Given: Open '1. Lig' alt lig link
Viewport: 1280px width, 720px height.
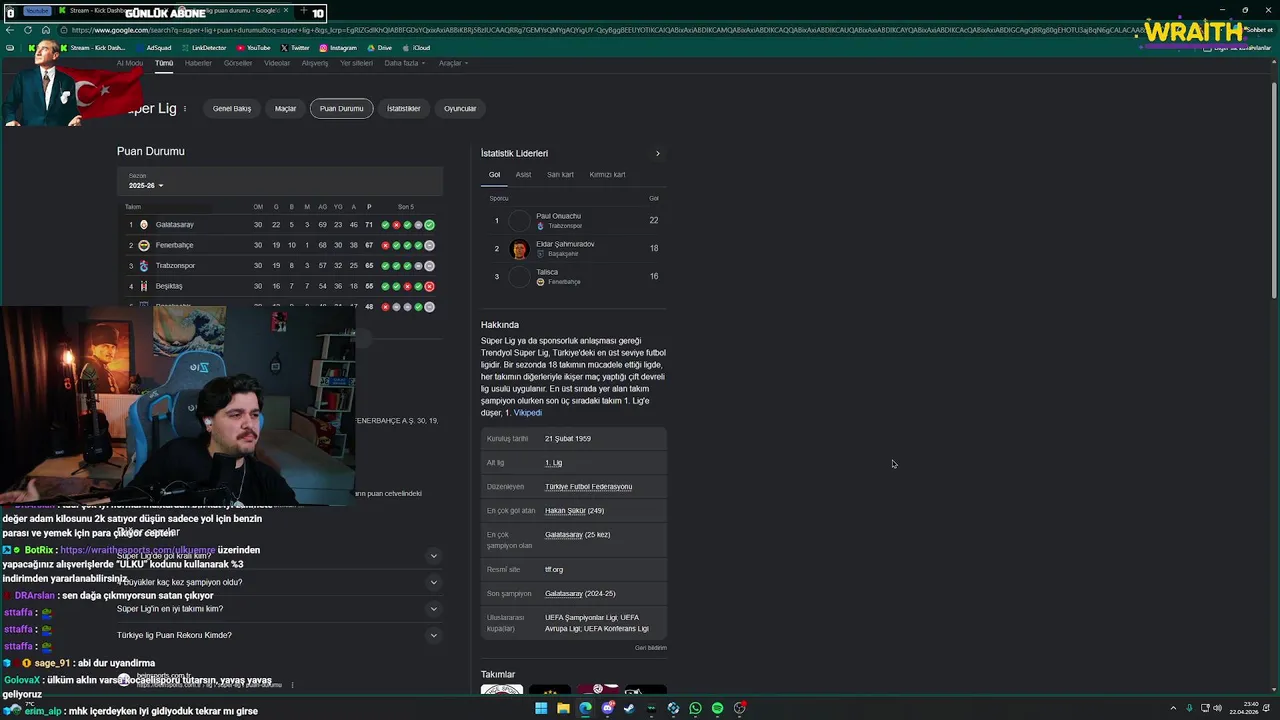Looking at the screenshot, I should coord(553,463).
